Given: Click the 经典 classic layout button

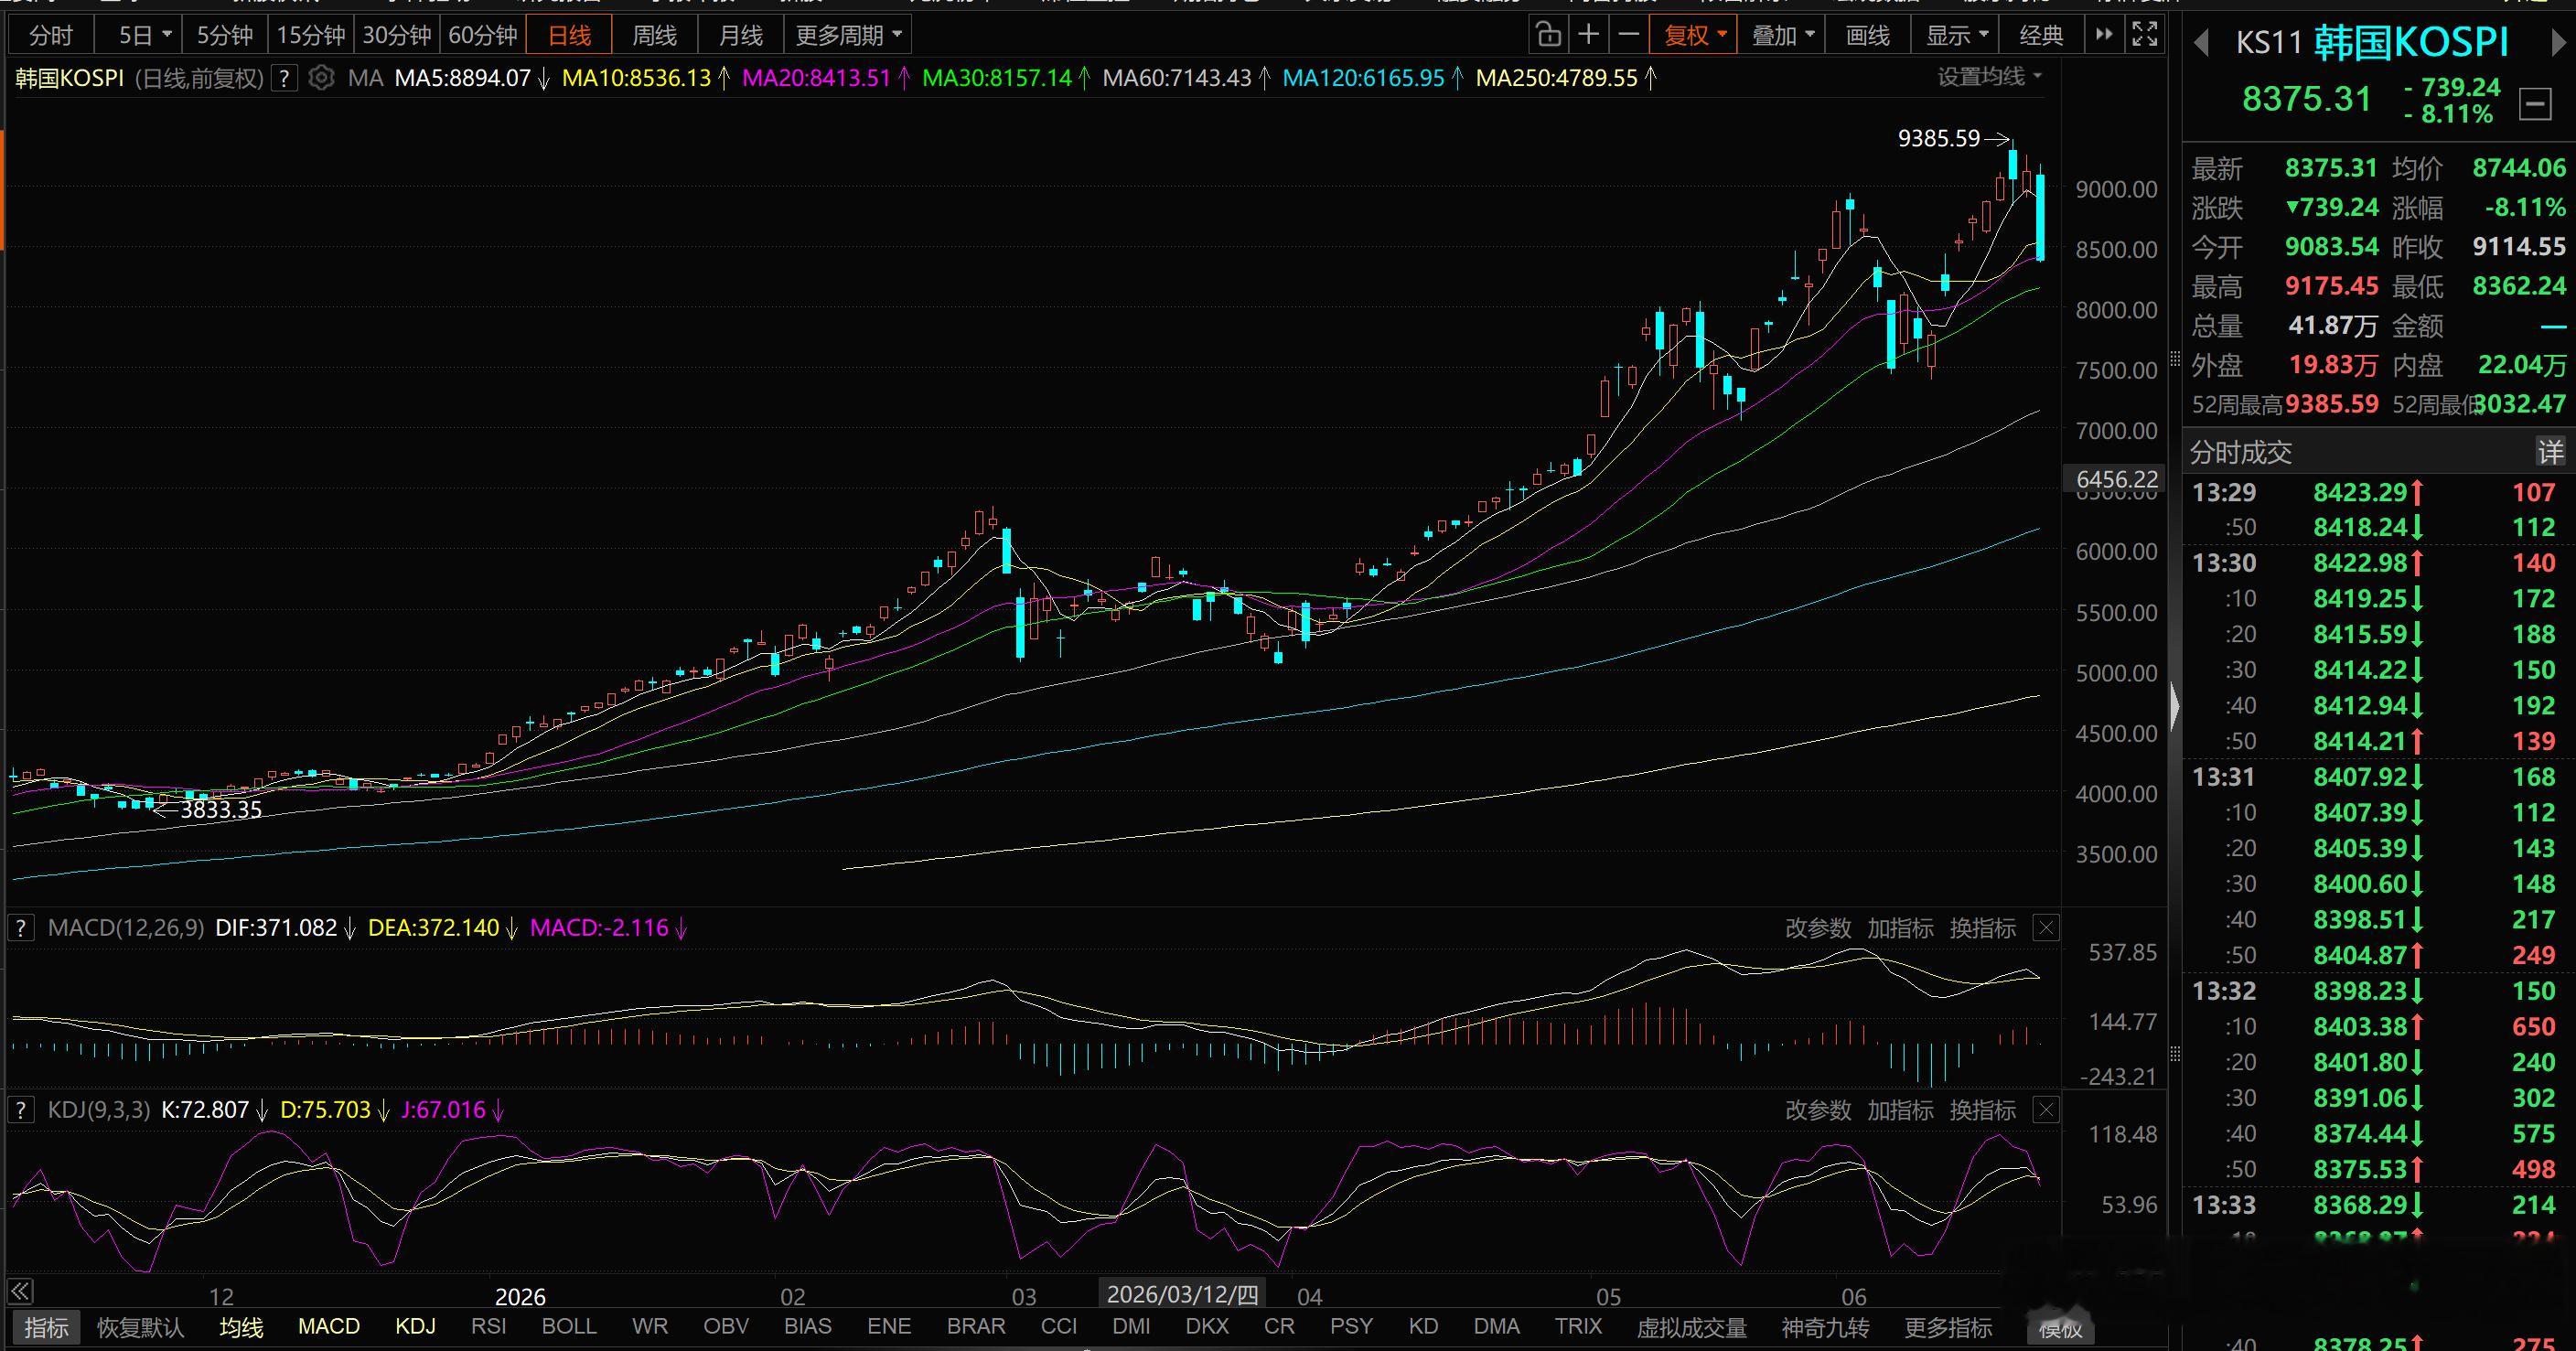Looking at the screenshot, I should coord(2041,36).
